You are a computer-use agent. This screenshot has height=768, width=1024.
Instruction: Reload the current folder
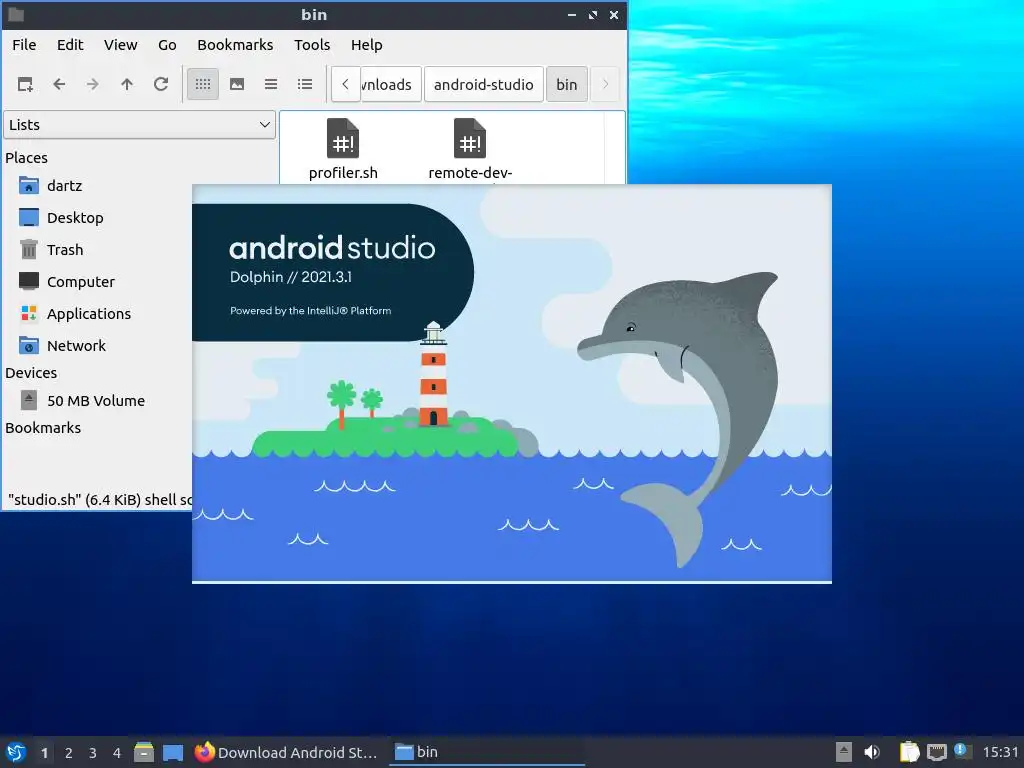point(161,84)
